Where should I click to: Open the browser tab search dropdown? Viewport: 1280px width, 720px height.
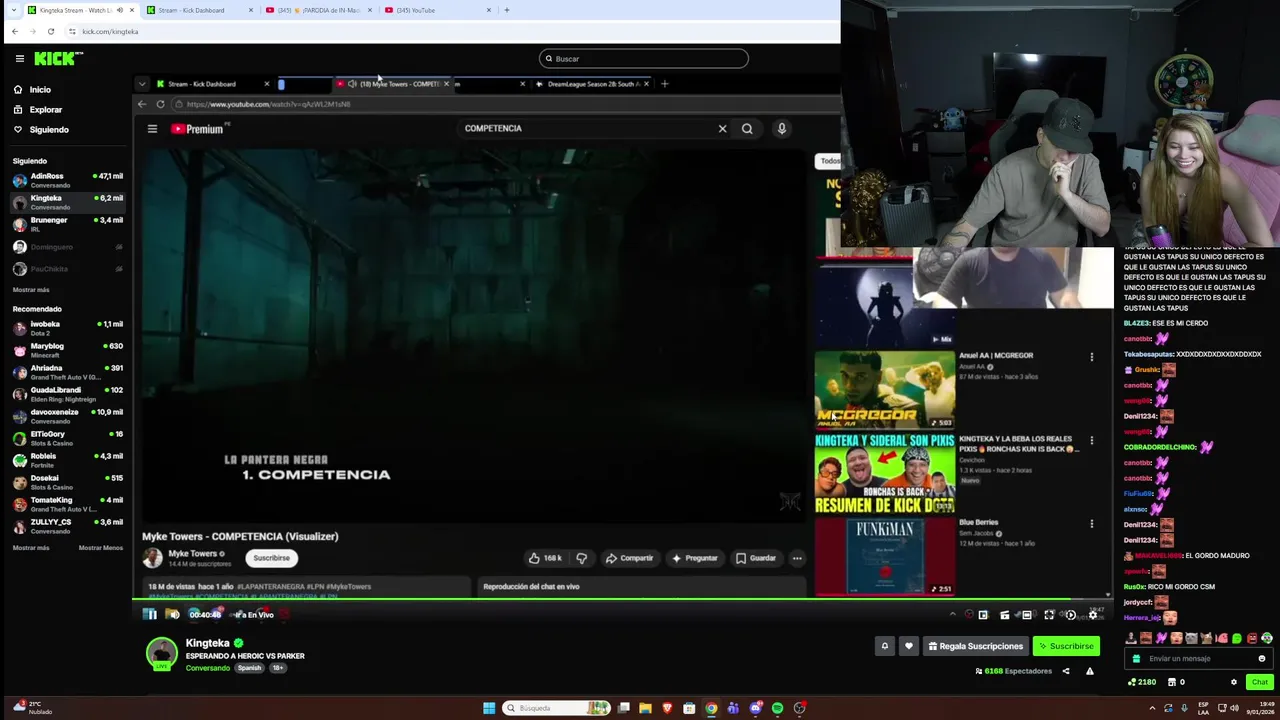click(13, 10)
